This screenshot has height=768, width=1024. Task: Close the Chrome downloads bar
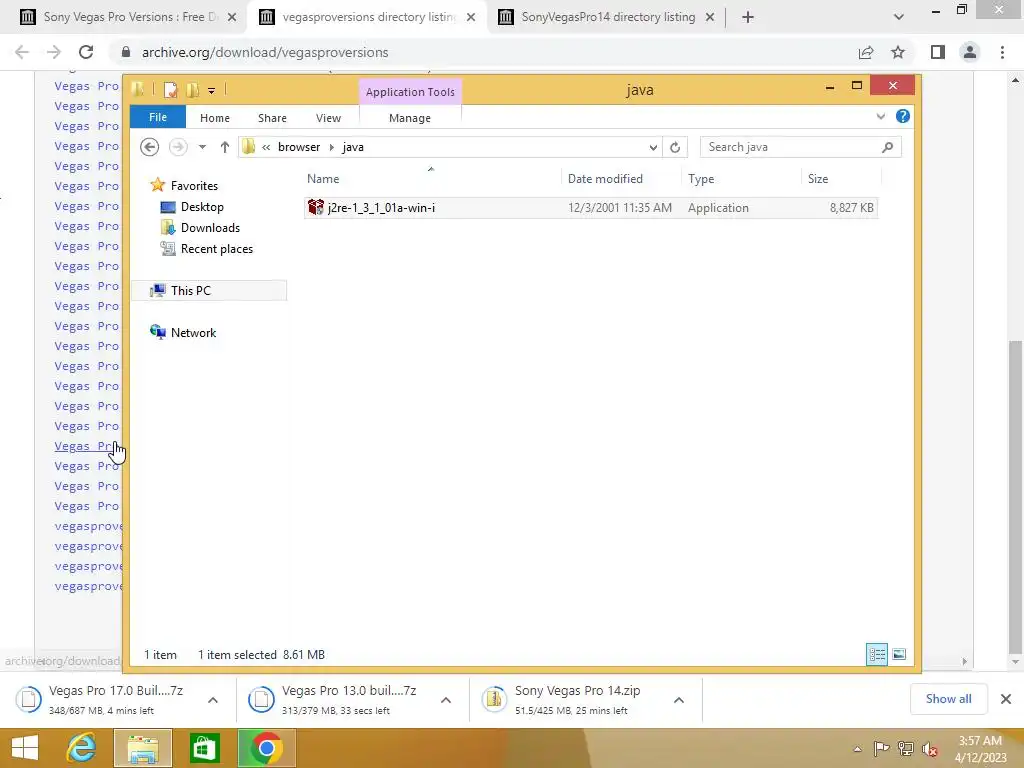coord(1006,699)
